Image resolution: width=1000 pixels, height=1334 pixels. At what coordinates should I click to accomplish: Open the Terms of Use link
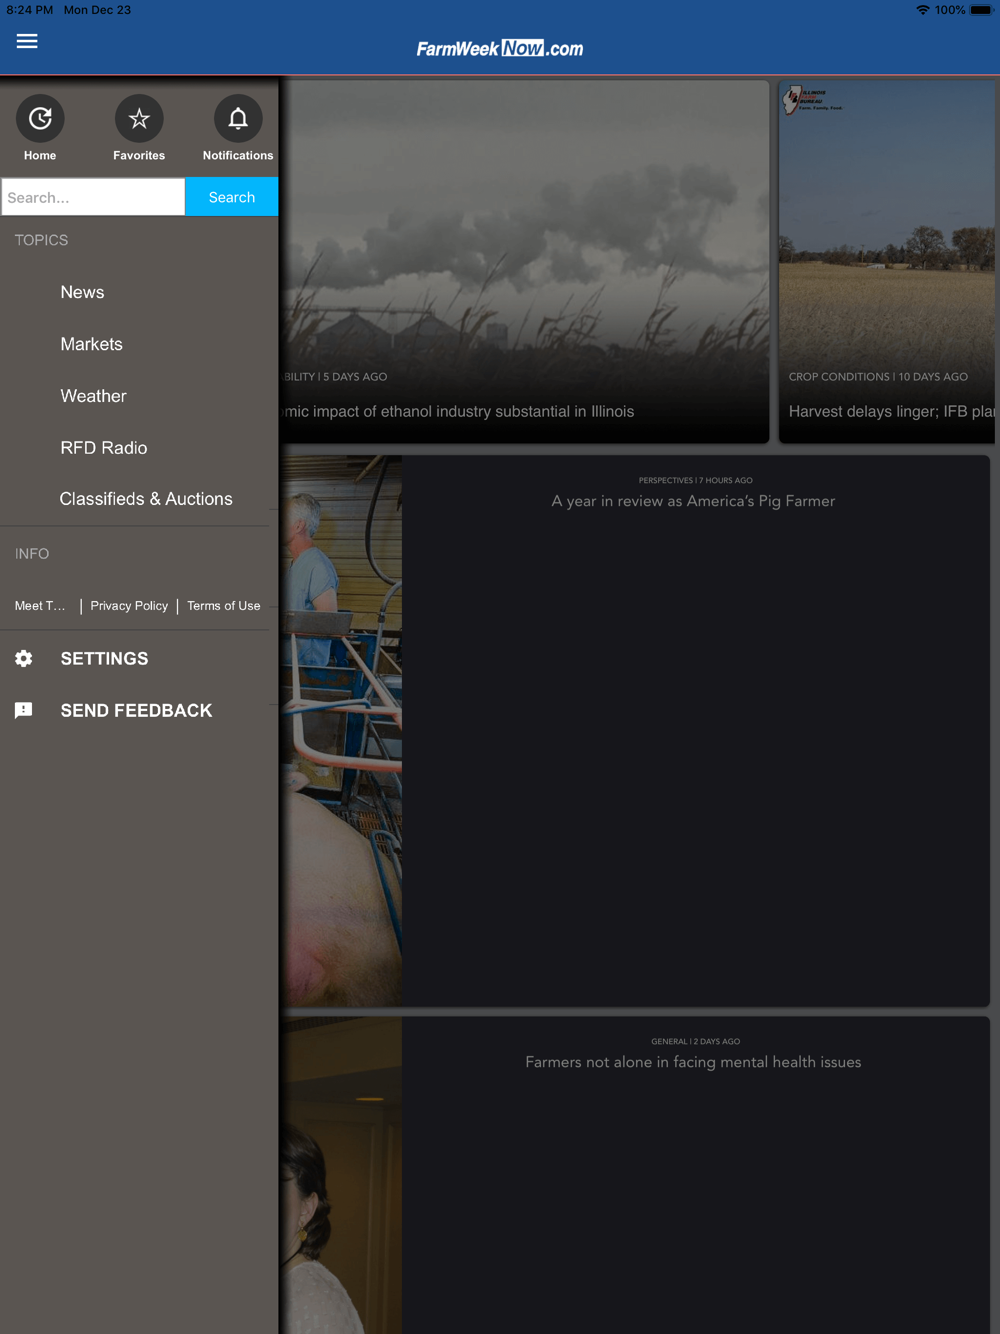(224, 606)
